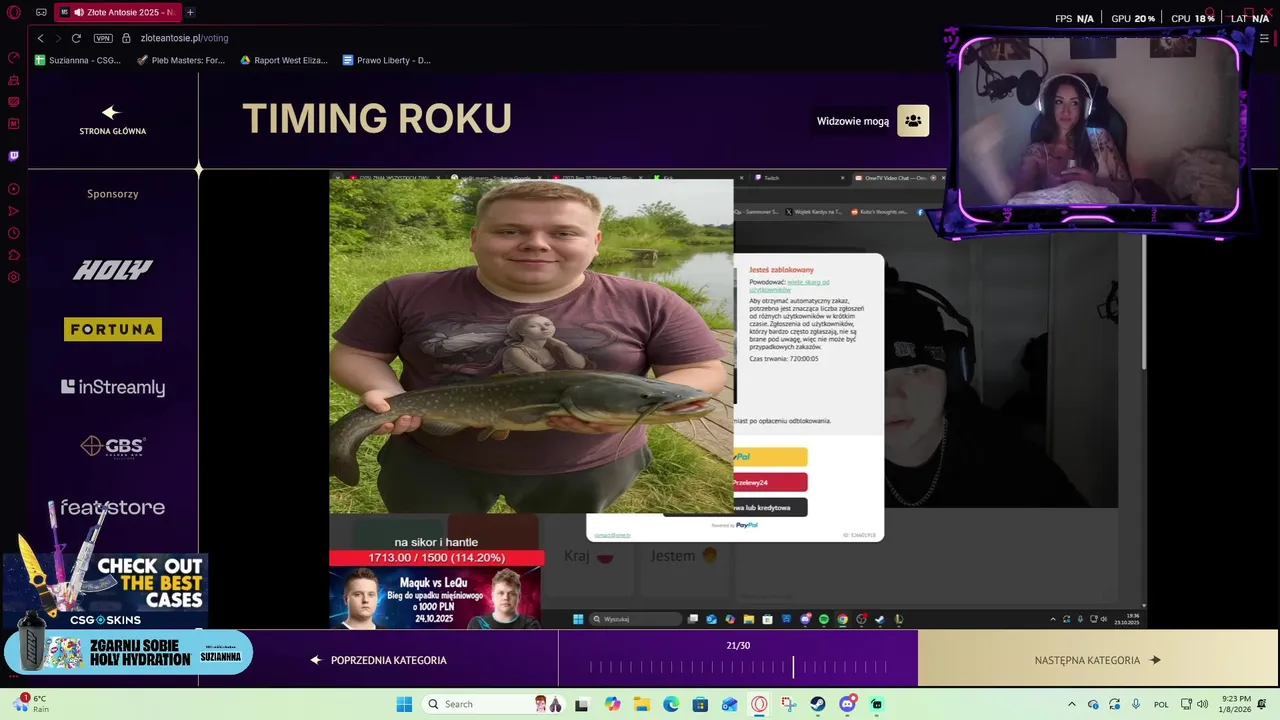The width and height of the screenshot is (1280, 720).
Task: Open the Settings gear sidebar icon
Action: [14, 277]
